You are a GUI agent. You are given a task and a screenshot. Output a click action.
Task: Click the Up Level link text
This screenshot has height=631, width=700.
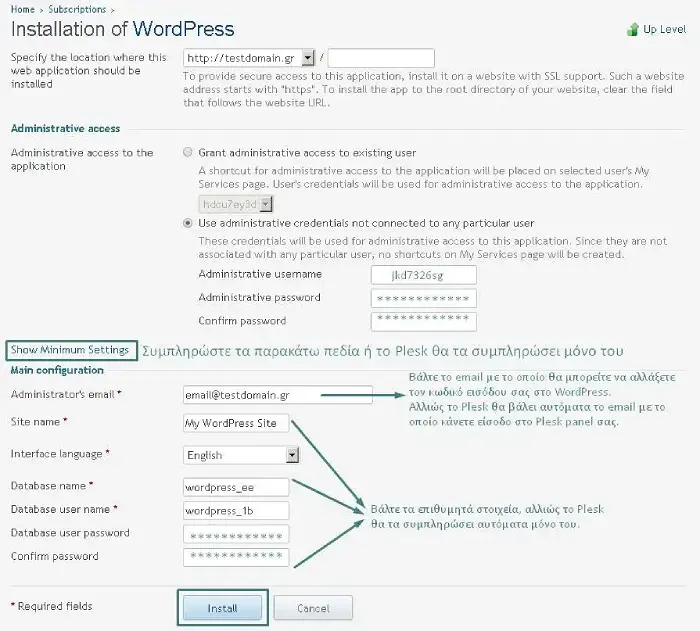(664, 29)
